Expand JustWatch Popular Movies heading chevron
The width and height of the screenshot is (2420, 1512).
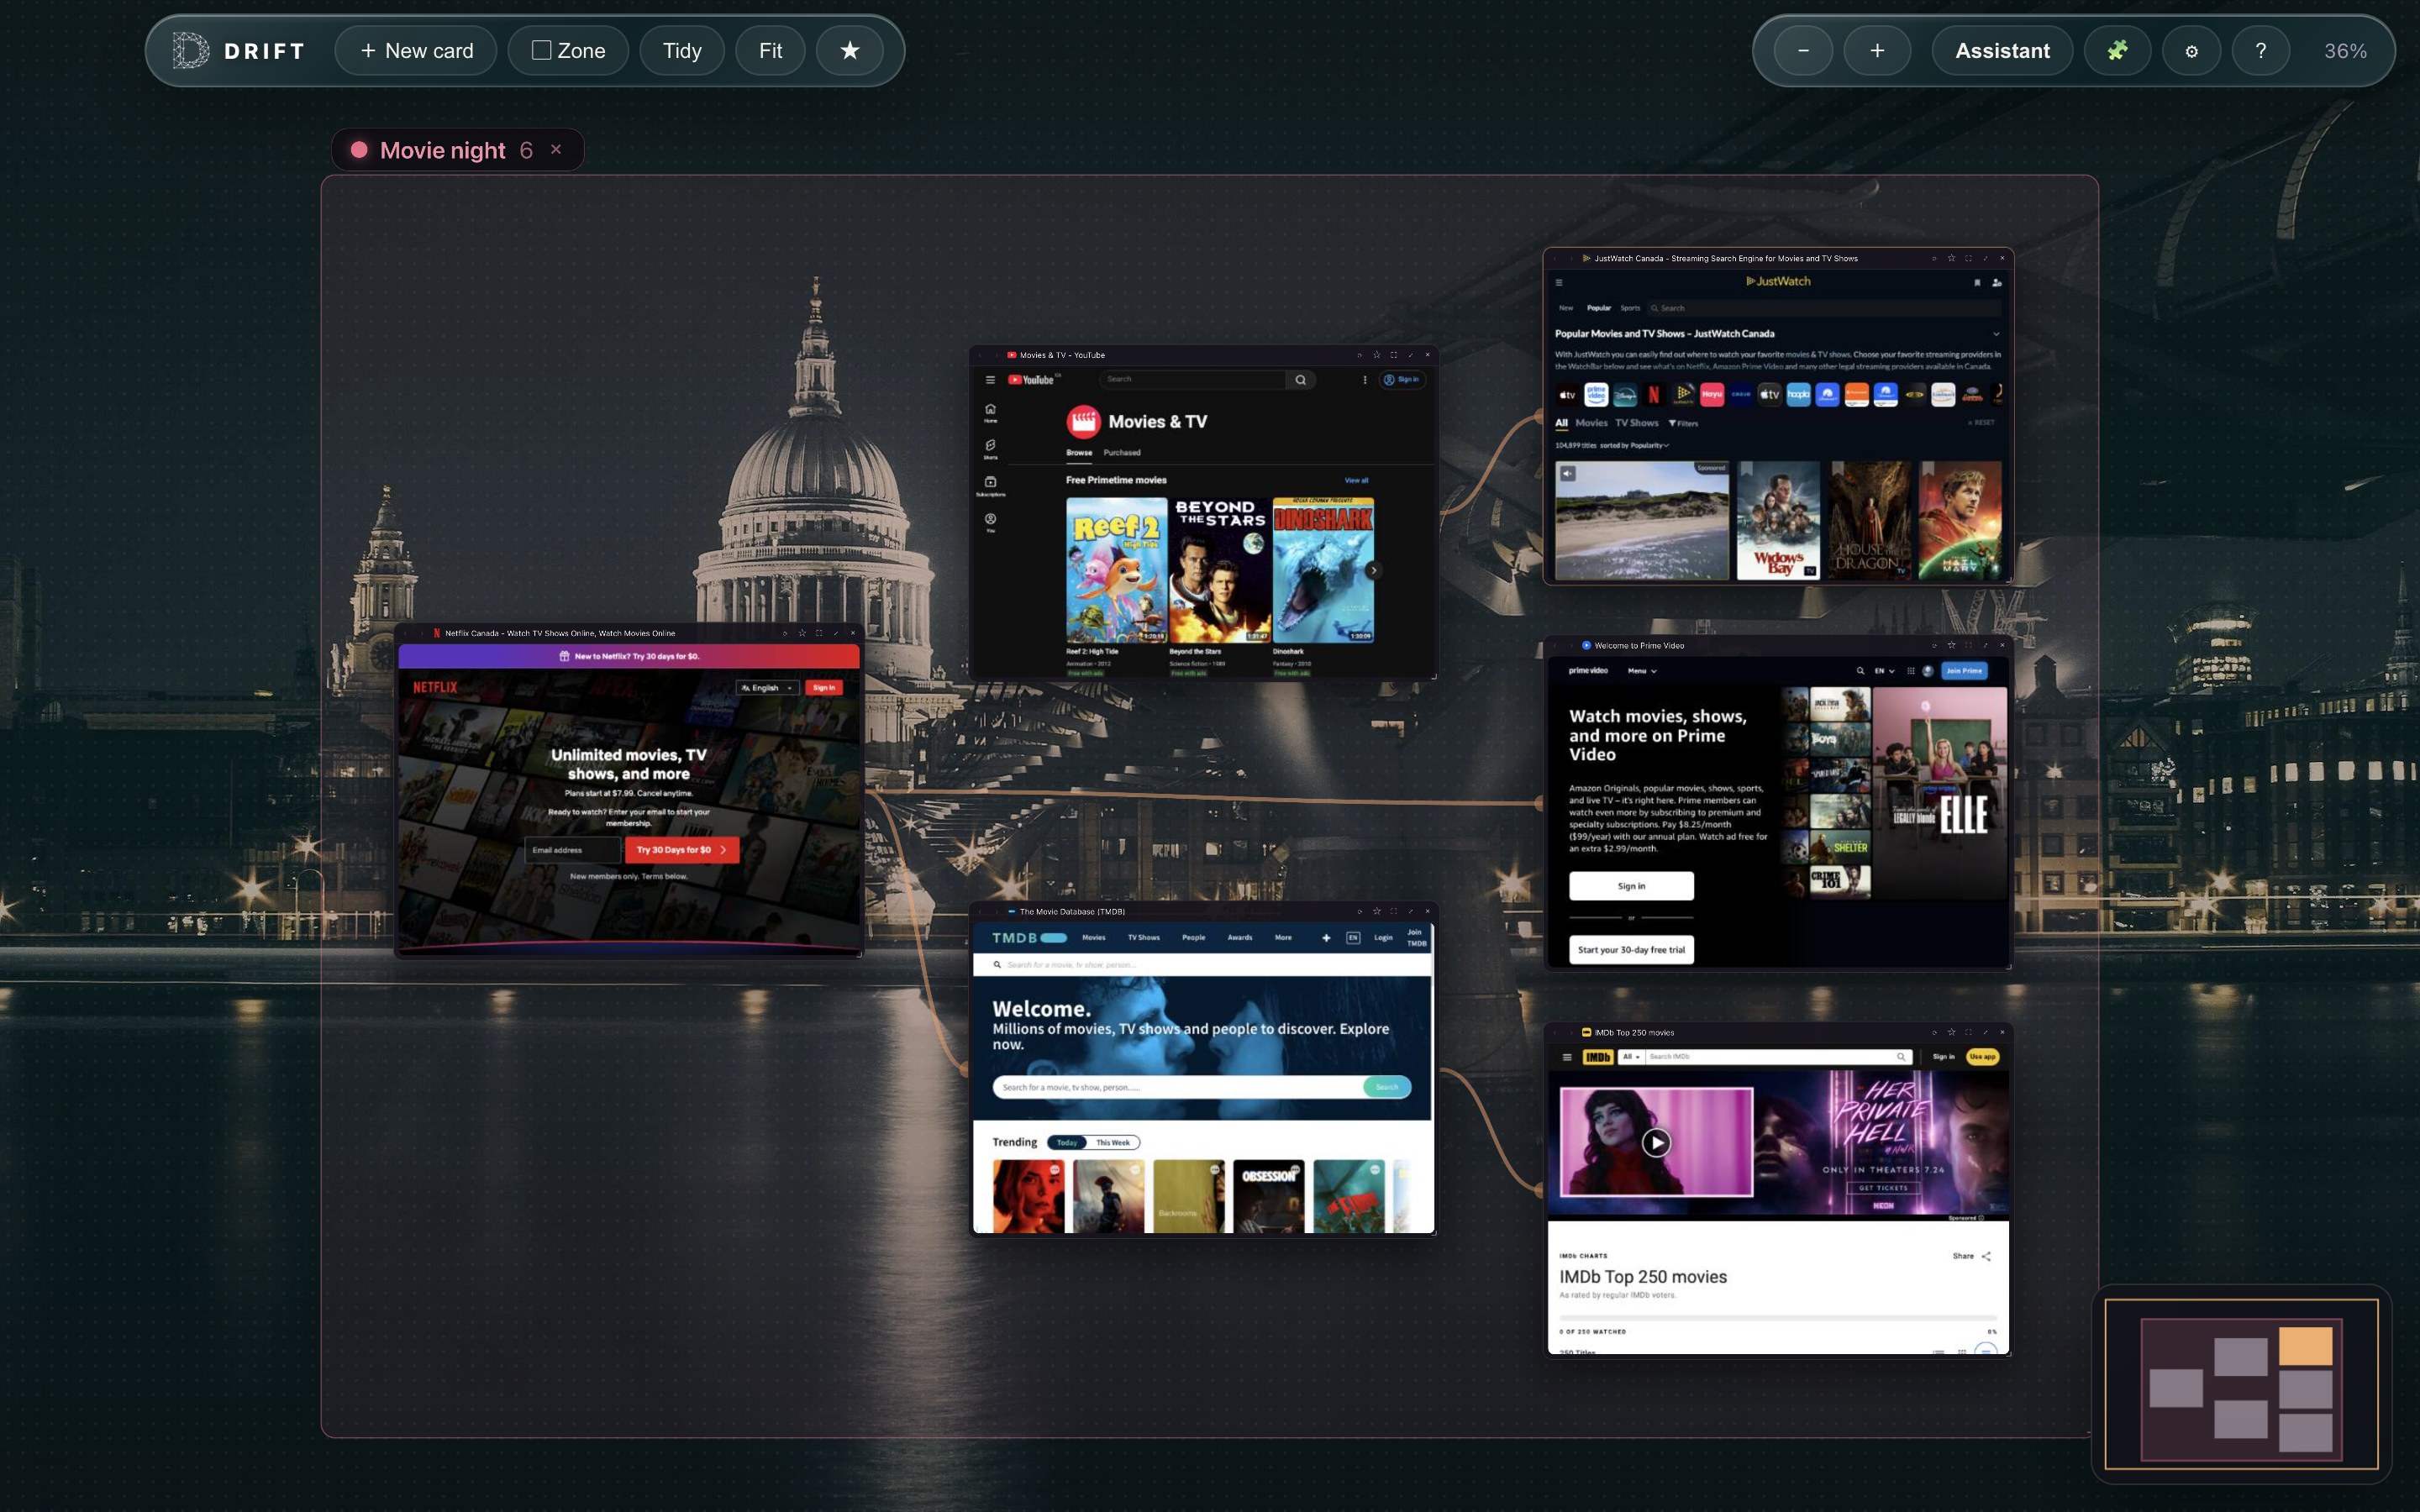pos(1996,334)
